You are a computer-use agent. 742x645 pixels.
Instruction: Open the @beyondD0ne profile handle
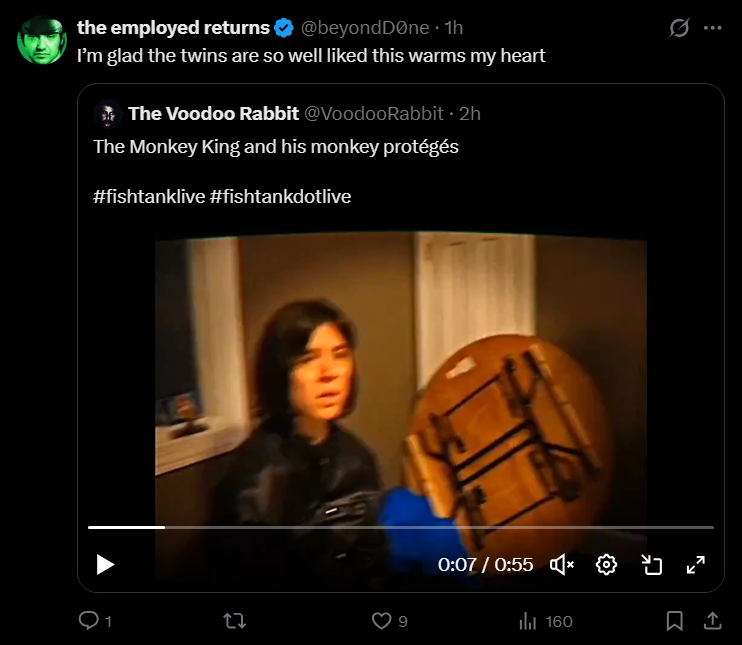coord(365,28)
